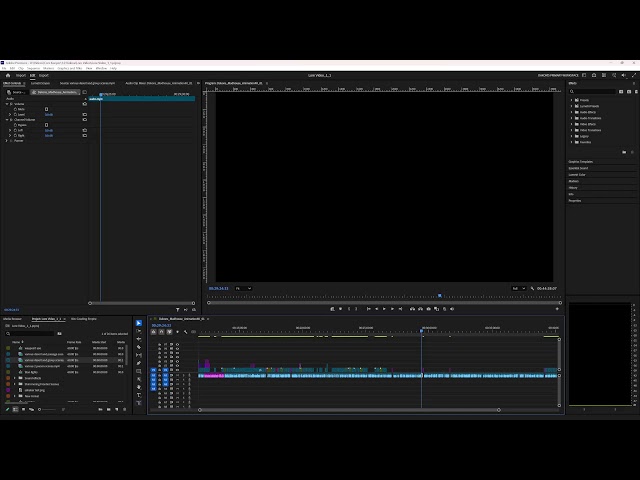Select the Type tool
Image resolution: width=640 pixels, height=480 pixels.
pos(139,395)
